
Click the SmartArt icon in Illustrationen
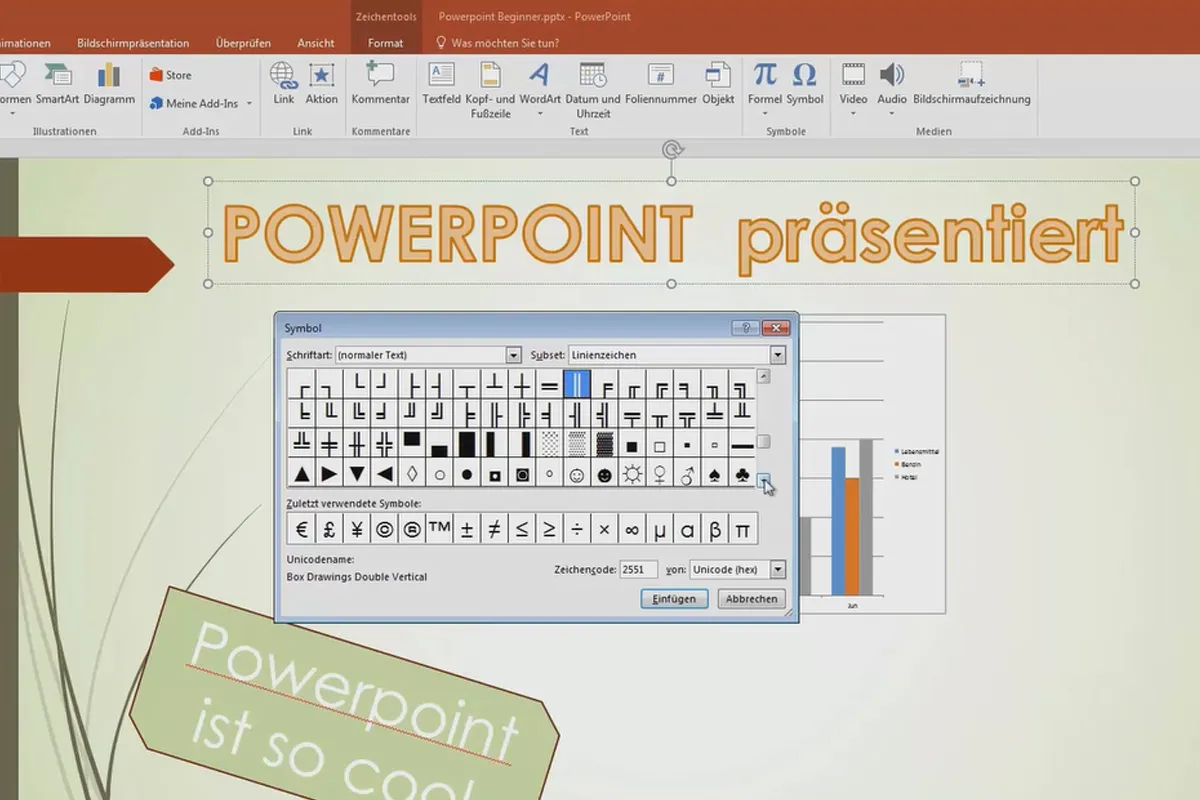tap(57, 75)
